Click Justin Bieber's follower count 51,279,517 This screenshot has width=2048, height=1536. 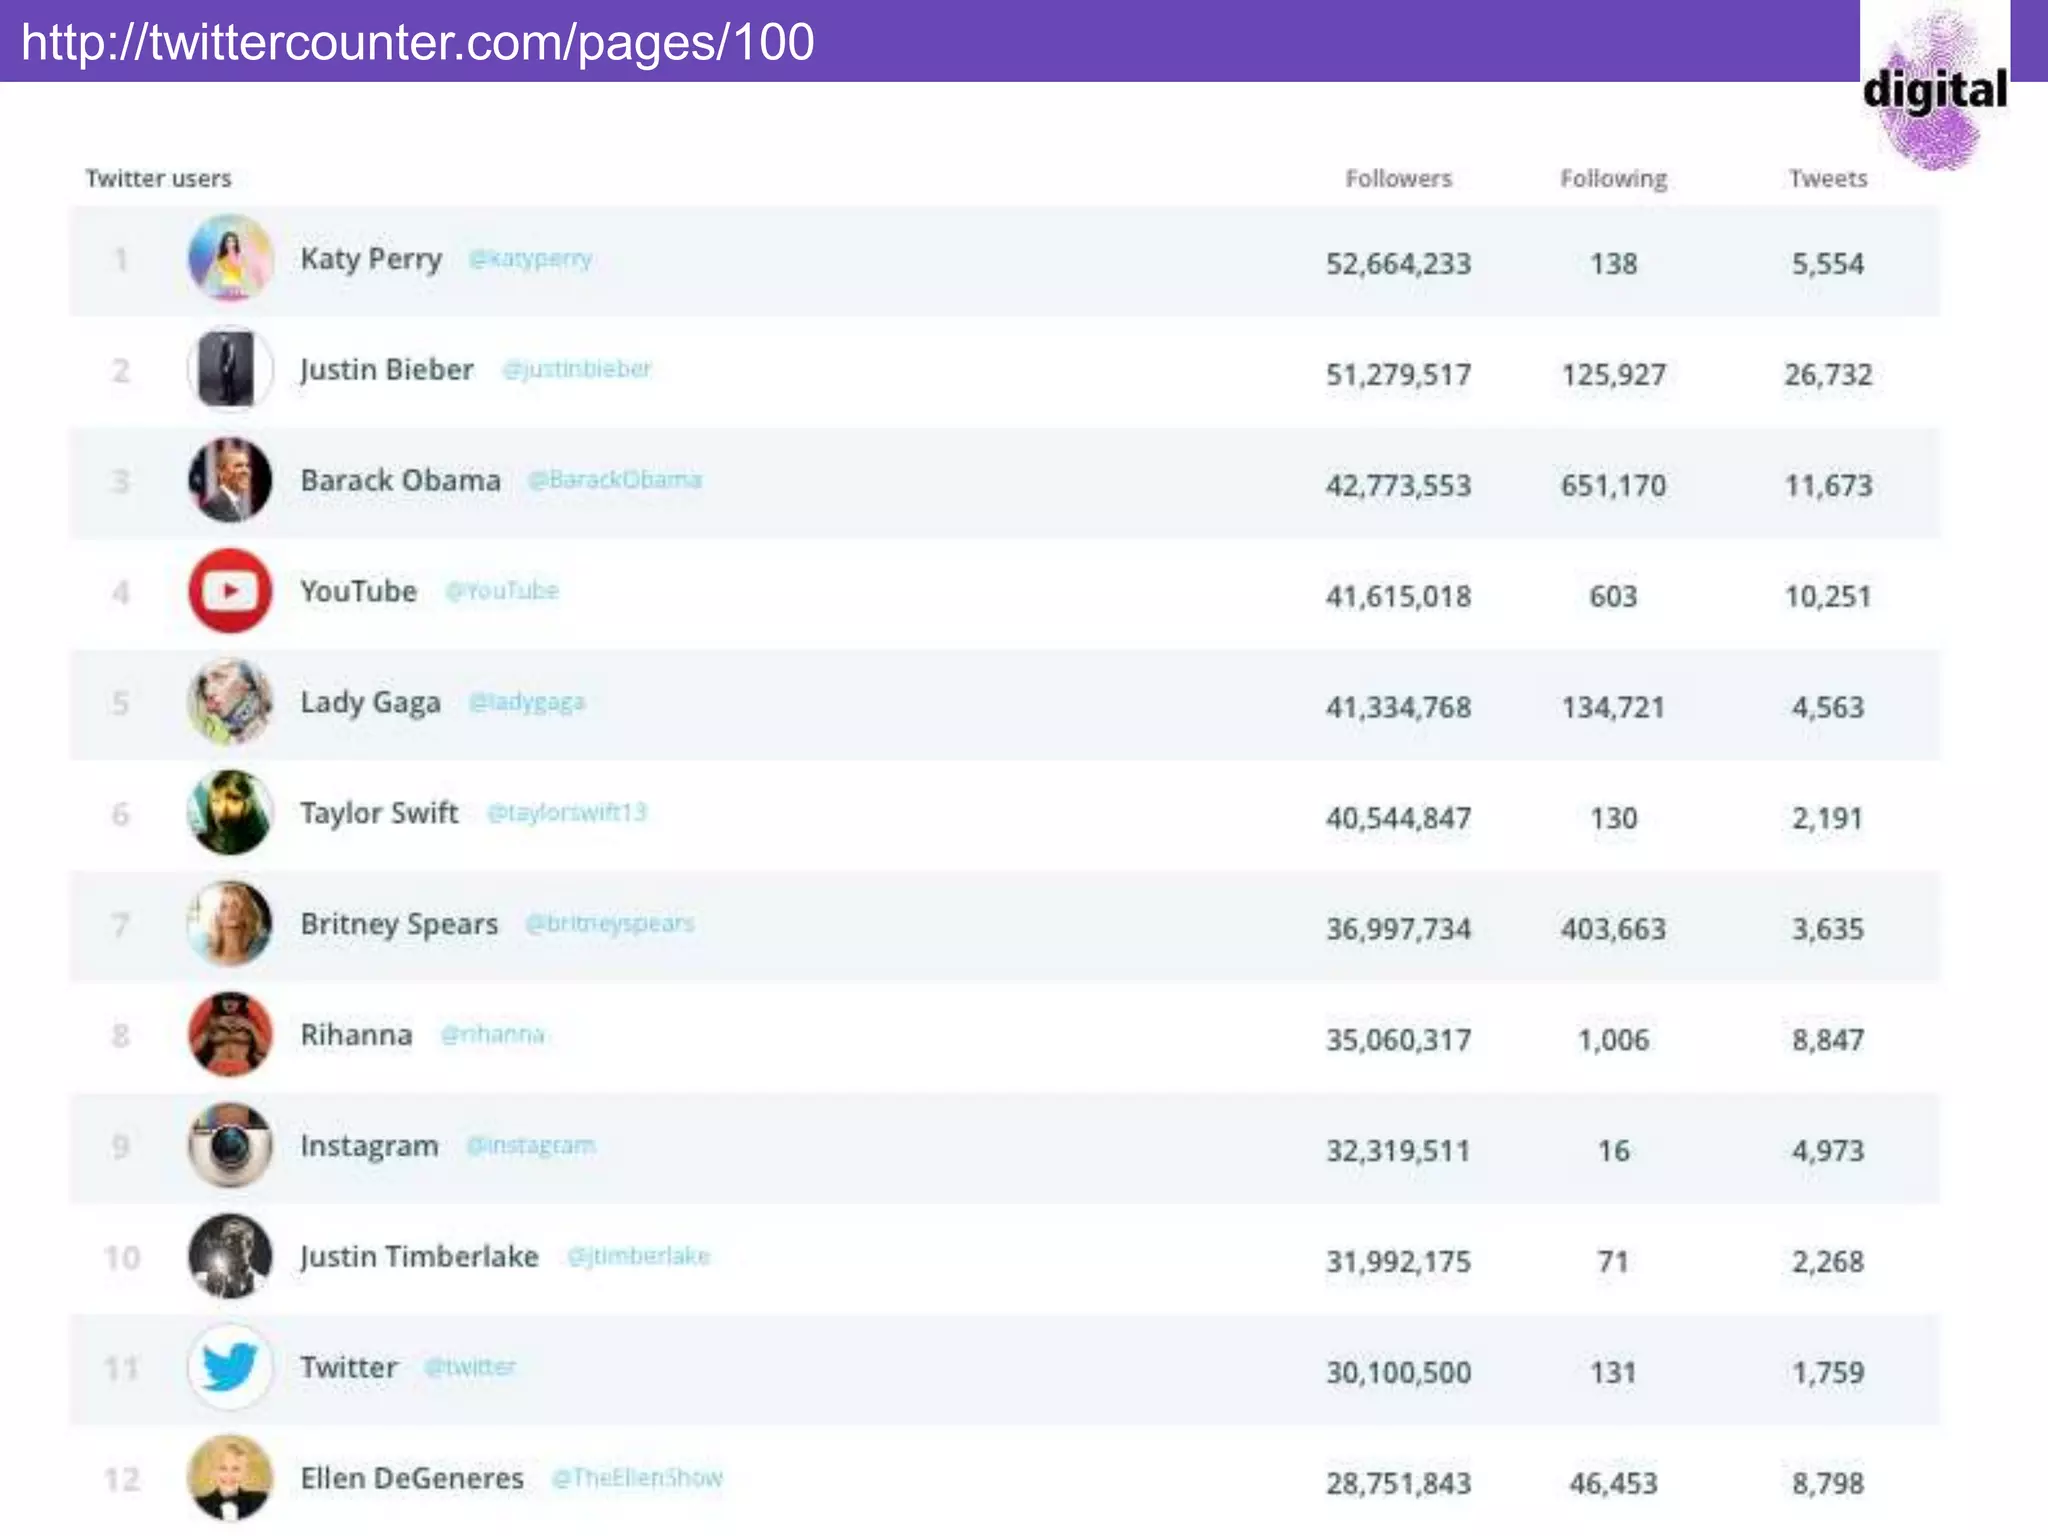click(x=1398, y=375)
